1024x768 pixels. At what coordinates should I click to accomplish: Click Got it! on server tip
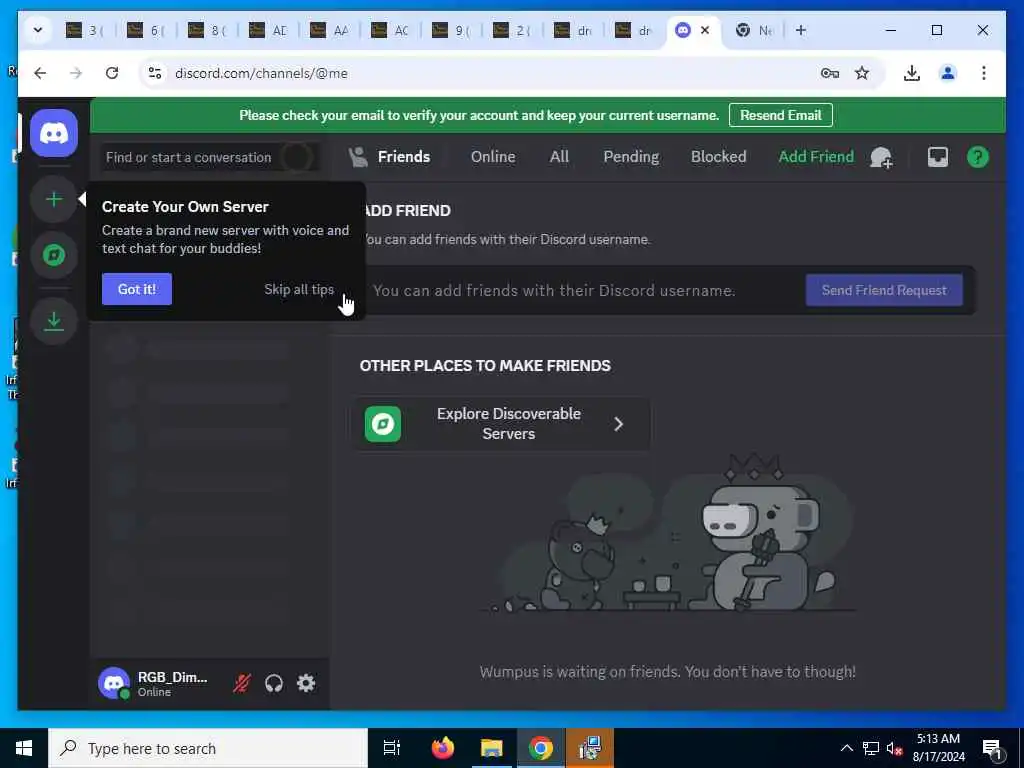[136, 289]
